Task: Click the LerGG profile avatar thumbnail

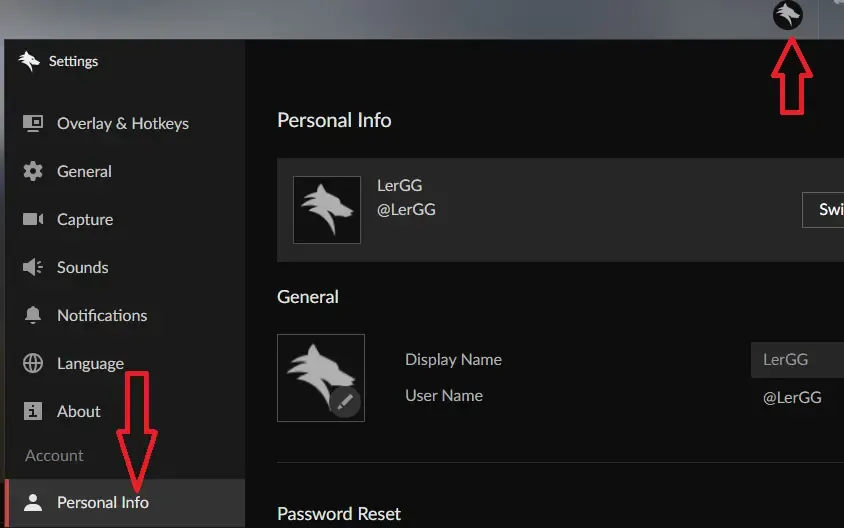Action: (x=327, y=210)
